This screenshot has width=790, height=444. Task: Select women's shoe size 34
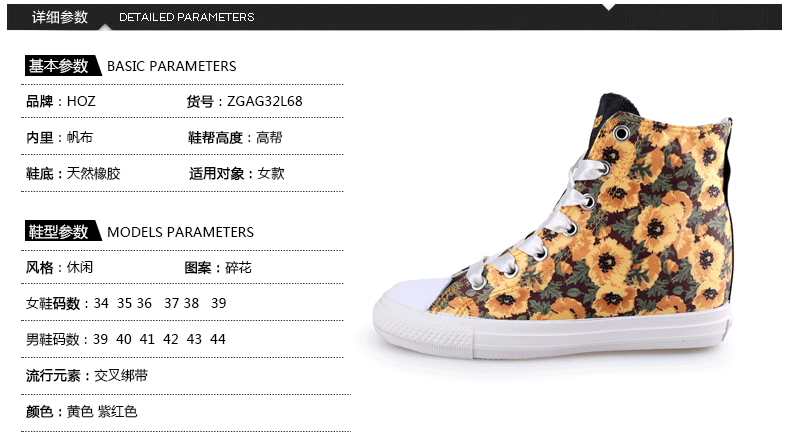point(101,303)
